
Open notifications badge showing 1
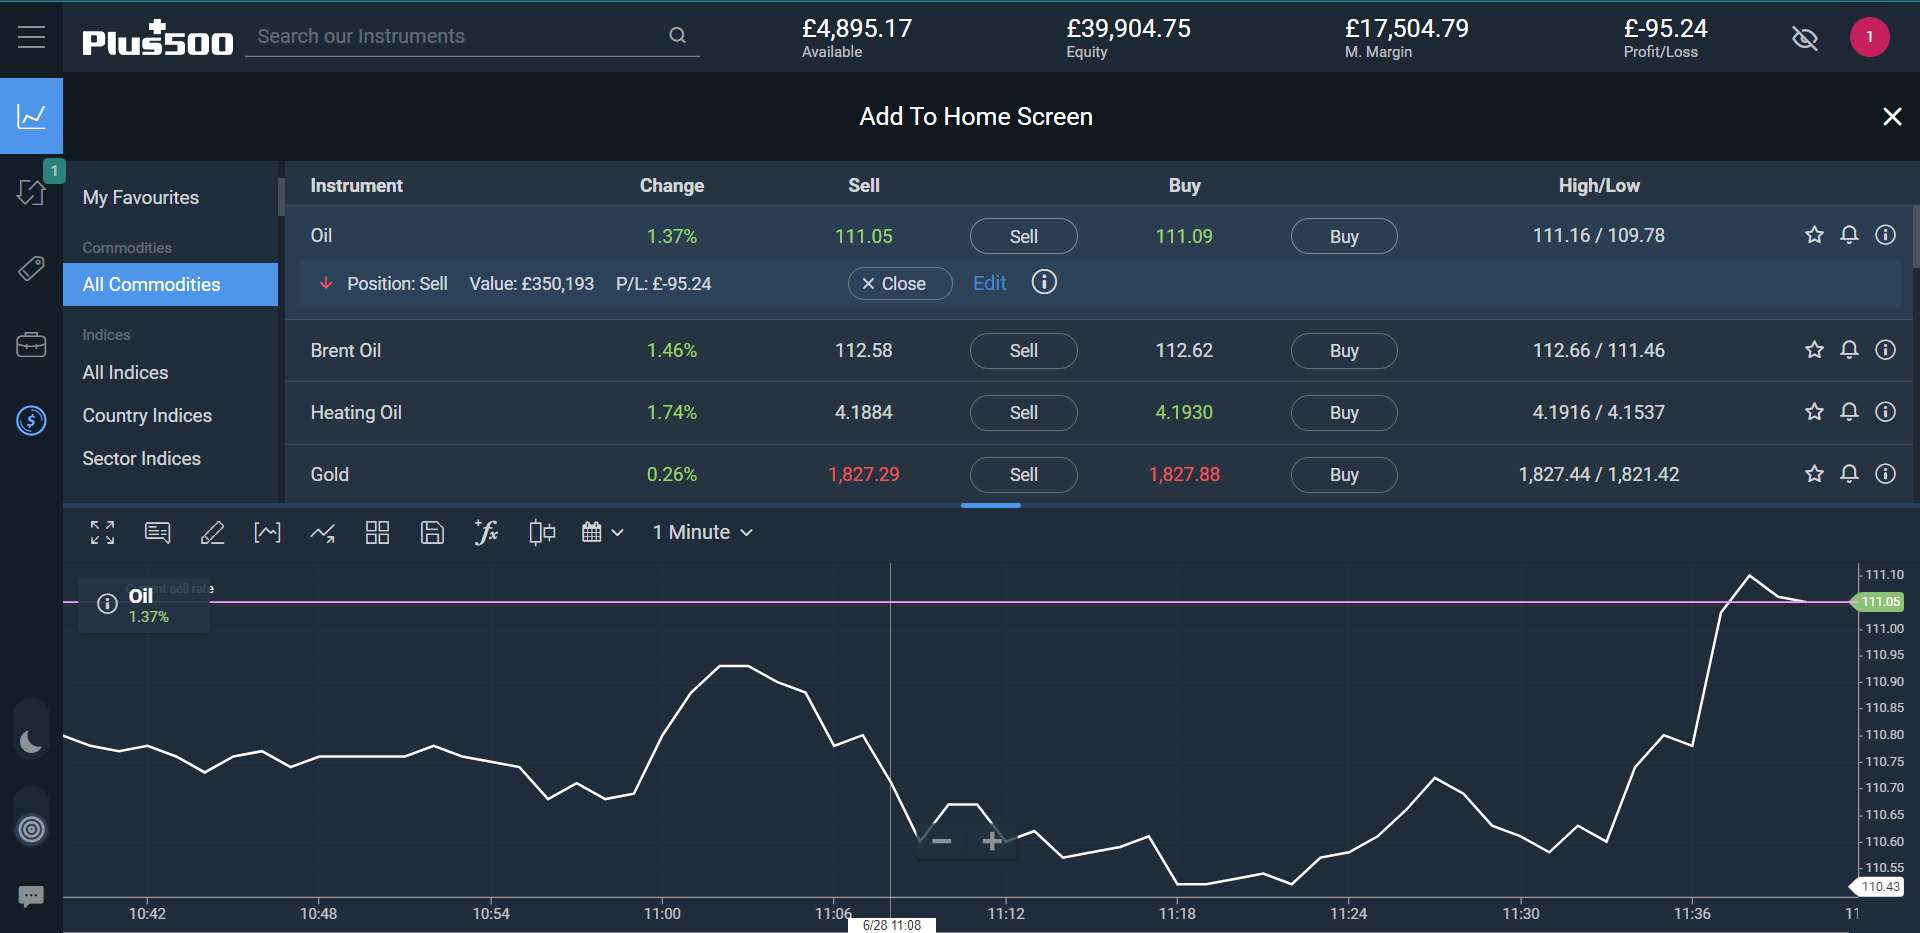(x=1869, y=37)
